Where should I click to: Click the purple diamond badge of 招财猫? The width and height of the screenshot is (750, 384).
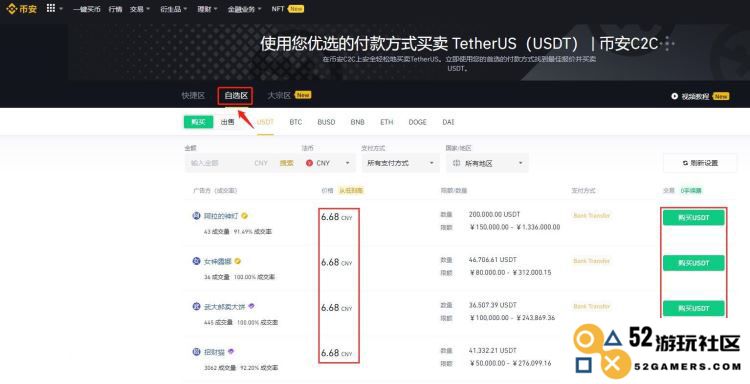coord(231,351)
